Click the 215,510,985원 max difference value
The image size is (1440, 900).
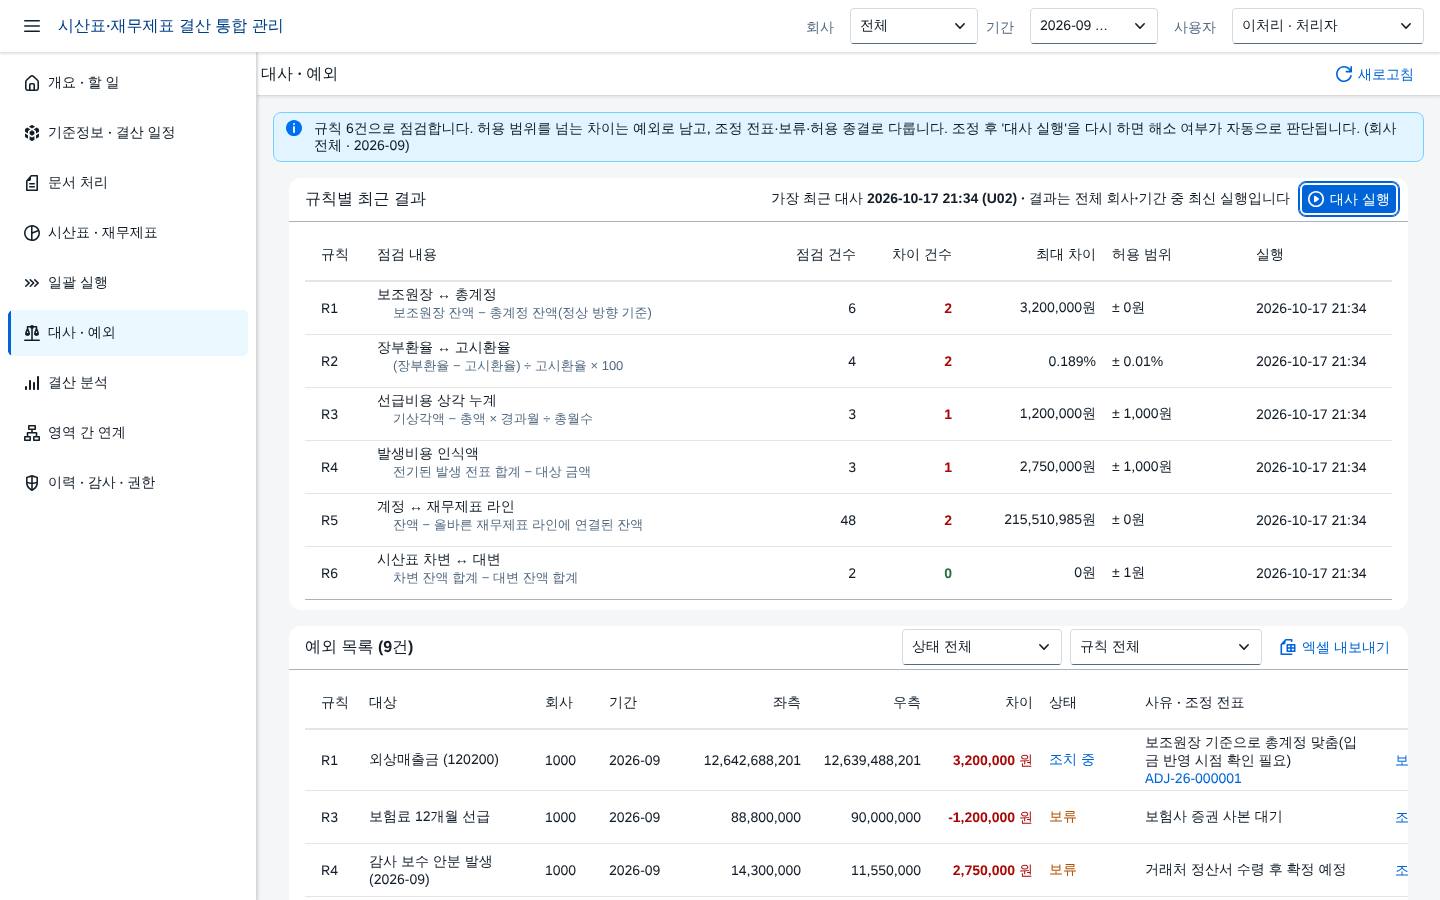tap(1050, 520)
